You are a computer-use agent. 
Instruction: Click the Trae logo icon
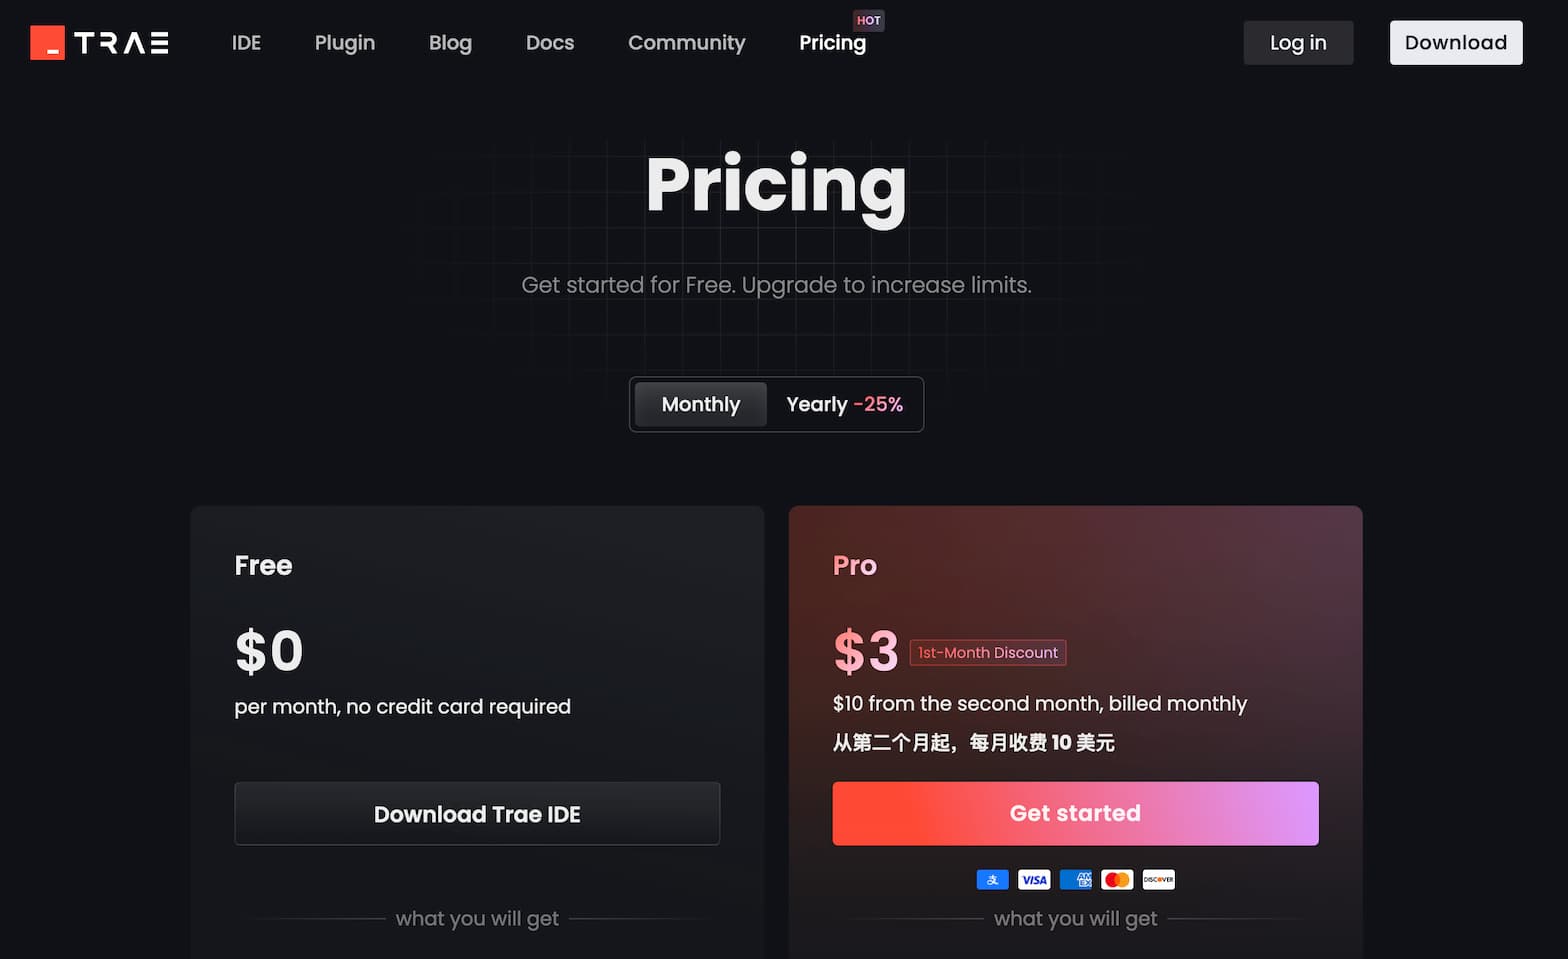tap(47, 43)
